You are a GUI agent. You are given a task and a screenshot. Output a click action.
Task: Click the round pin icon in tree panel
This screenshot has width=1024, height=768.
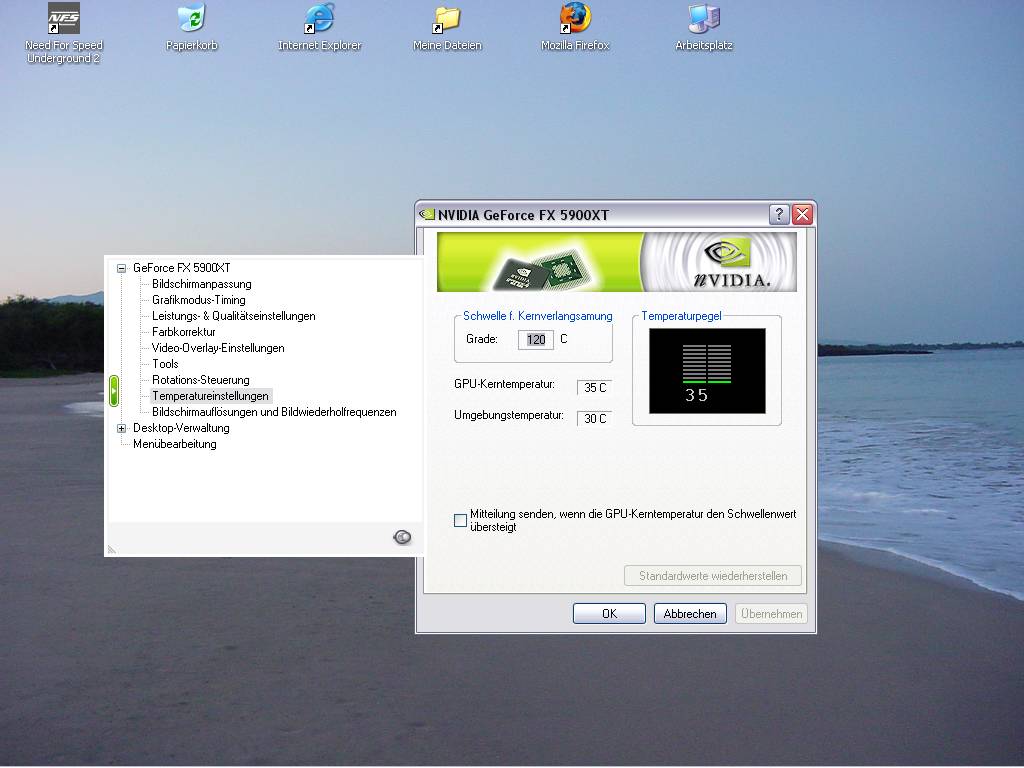point(402,537)
